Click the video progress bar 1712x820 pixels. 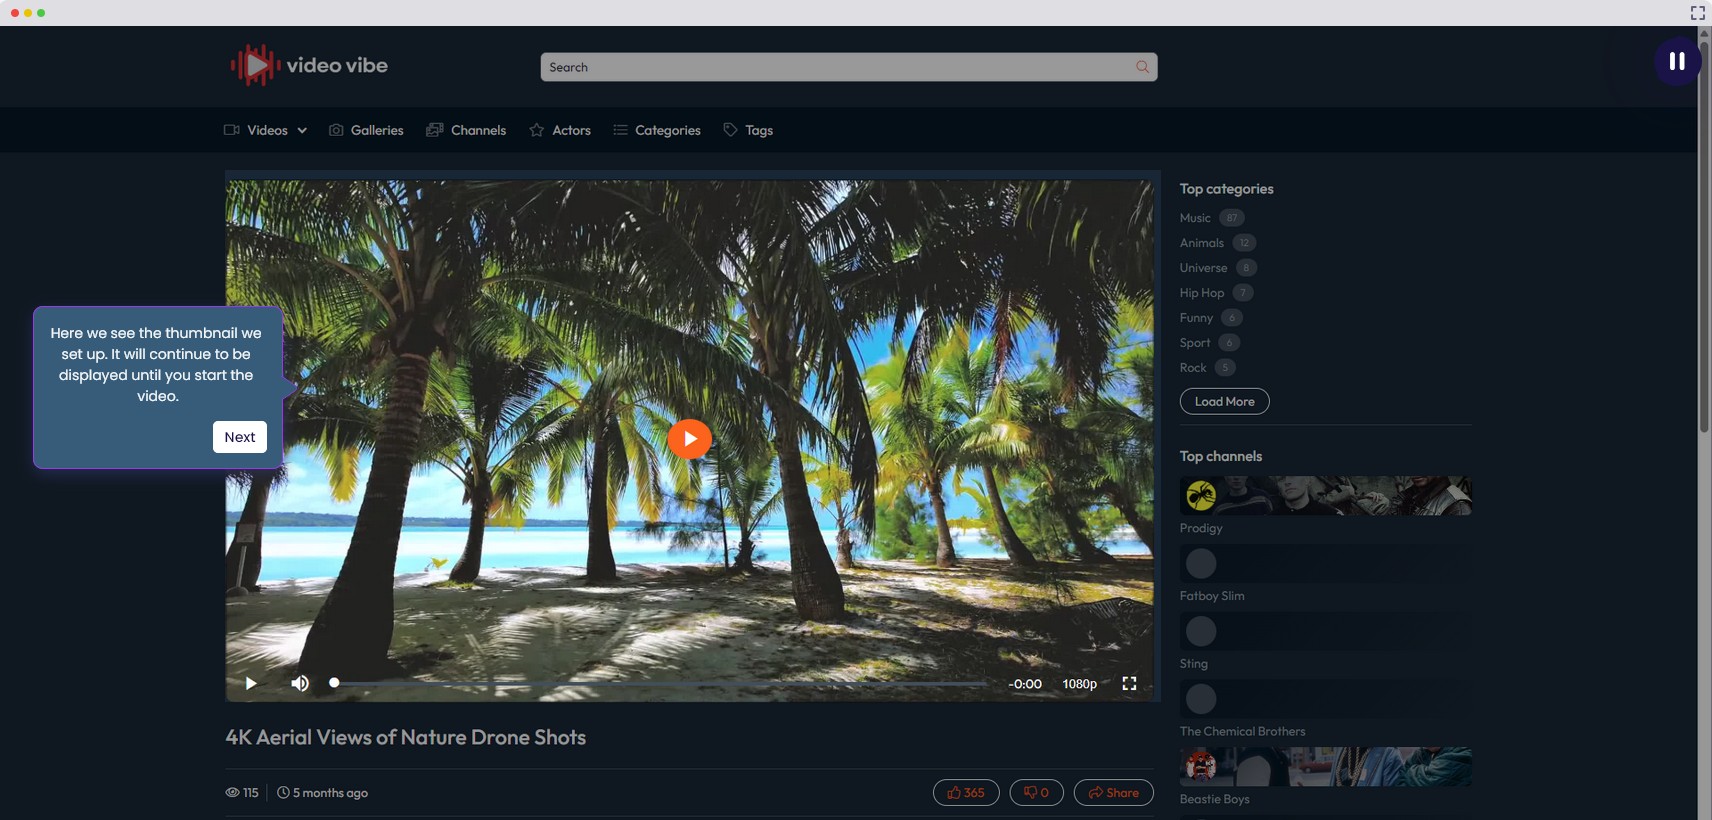coord(660,684)
